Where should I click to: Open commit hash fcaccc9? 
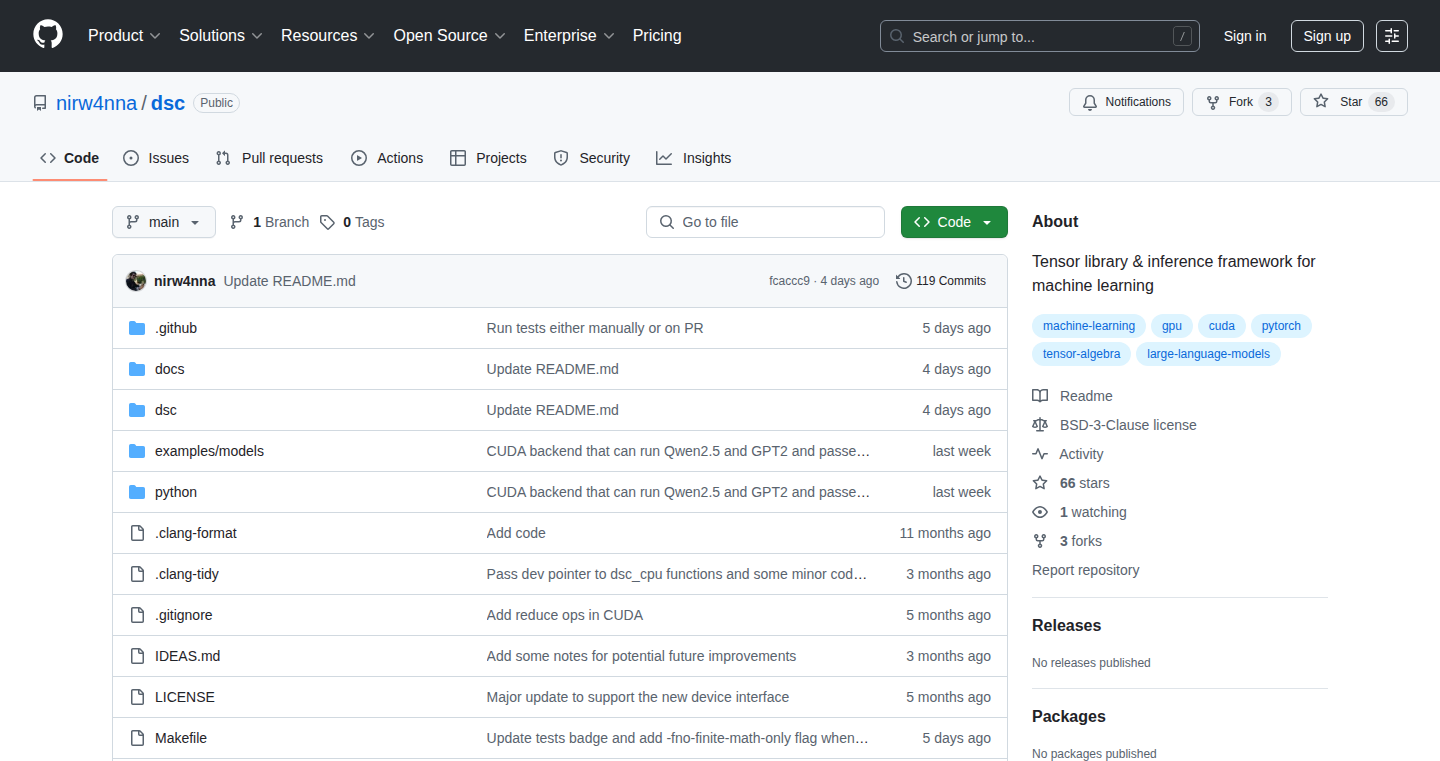tap(789, 281)
